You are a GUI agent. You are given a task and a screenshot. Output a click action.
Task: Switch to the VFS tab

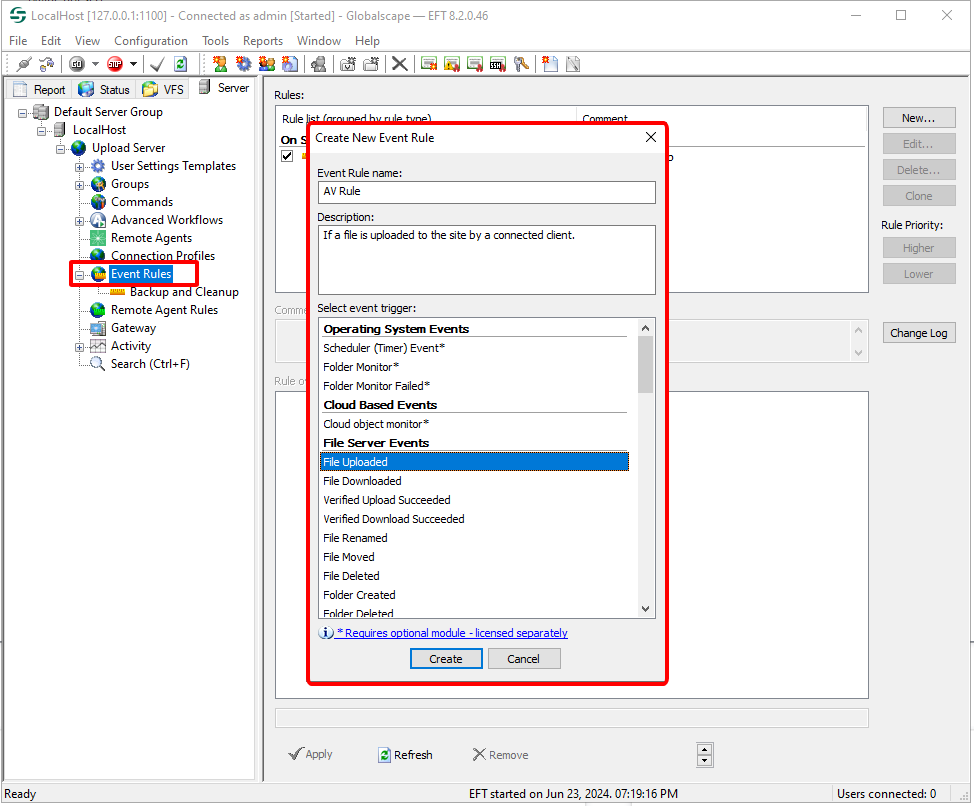163,89
